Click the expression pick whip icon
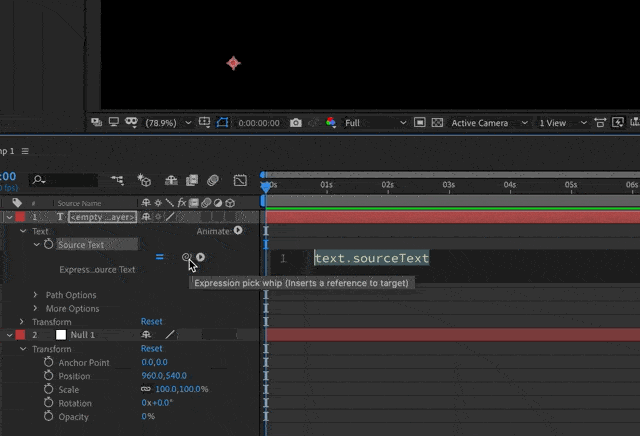This screenshot has width=640, height=436. point(186,257)
